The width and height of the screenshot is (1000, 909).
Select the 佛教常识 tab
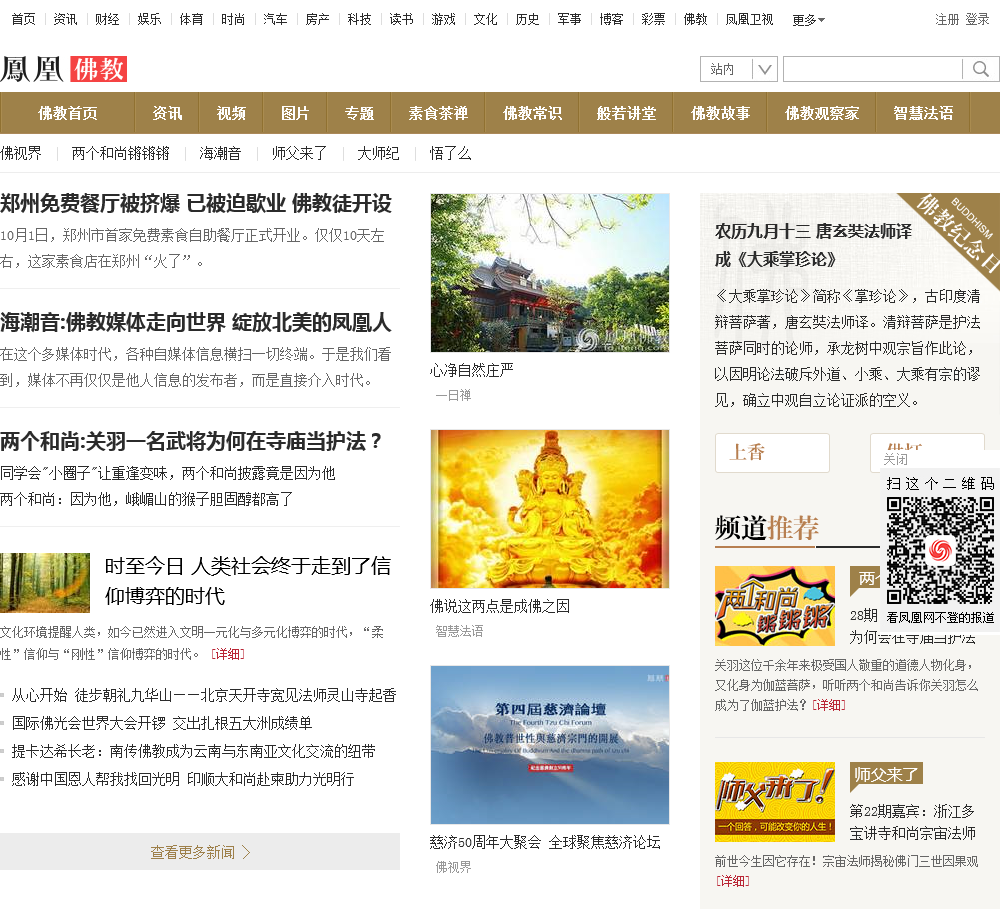point(532,113)
